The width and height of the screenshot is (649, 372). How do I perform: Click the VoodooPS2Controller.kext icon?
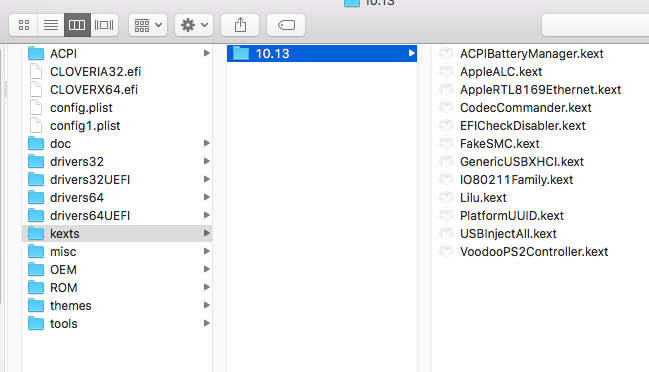click(446, 252)
